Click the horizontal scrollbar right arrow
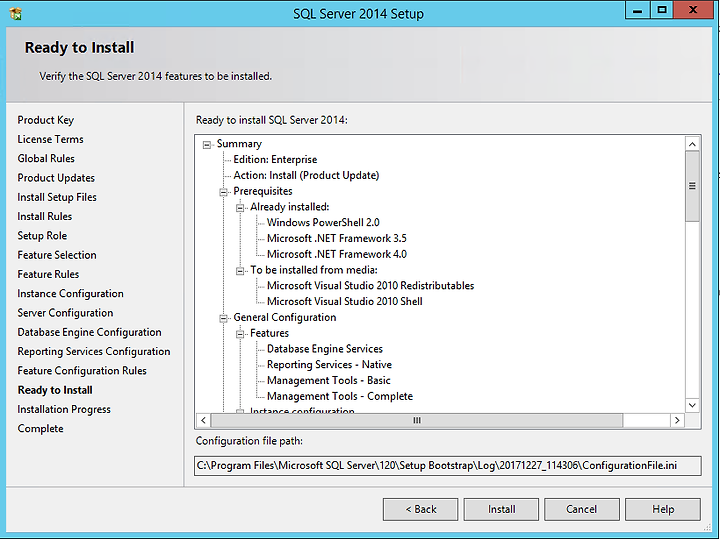 677,420
